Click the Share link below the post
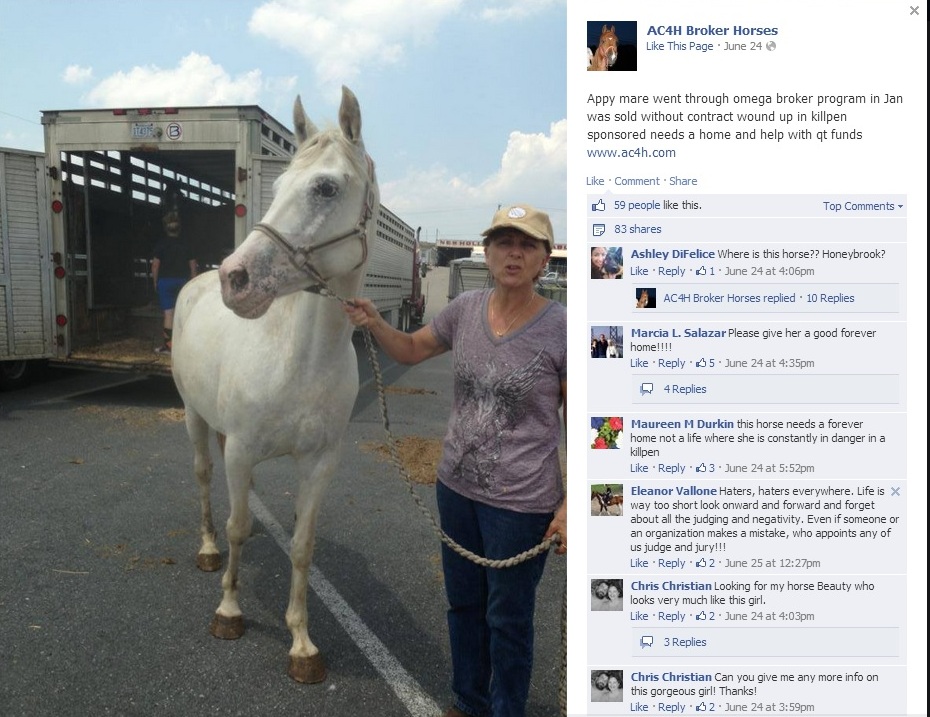Screen dimensions: 930x717 [x=683, y=181]
